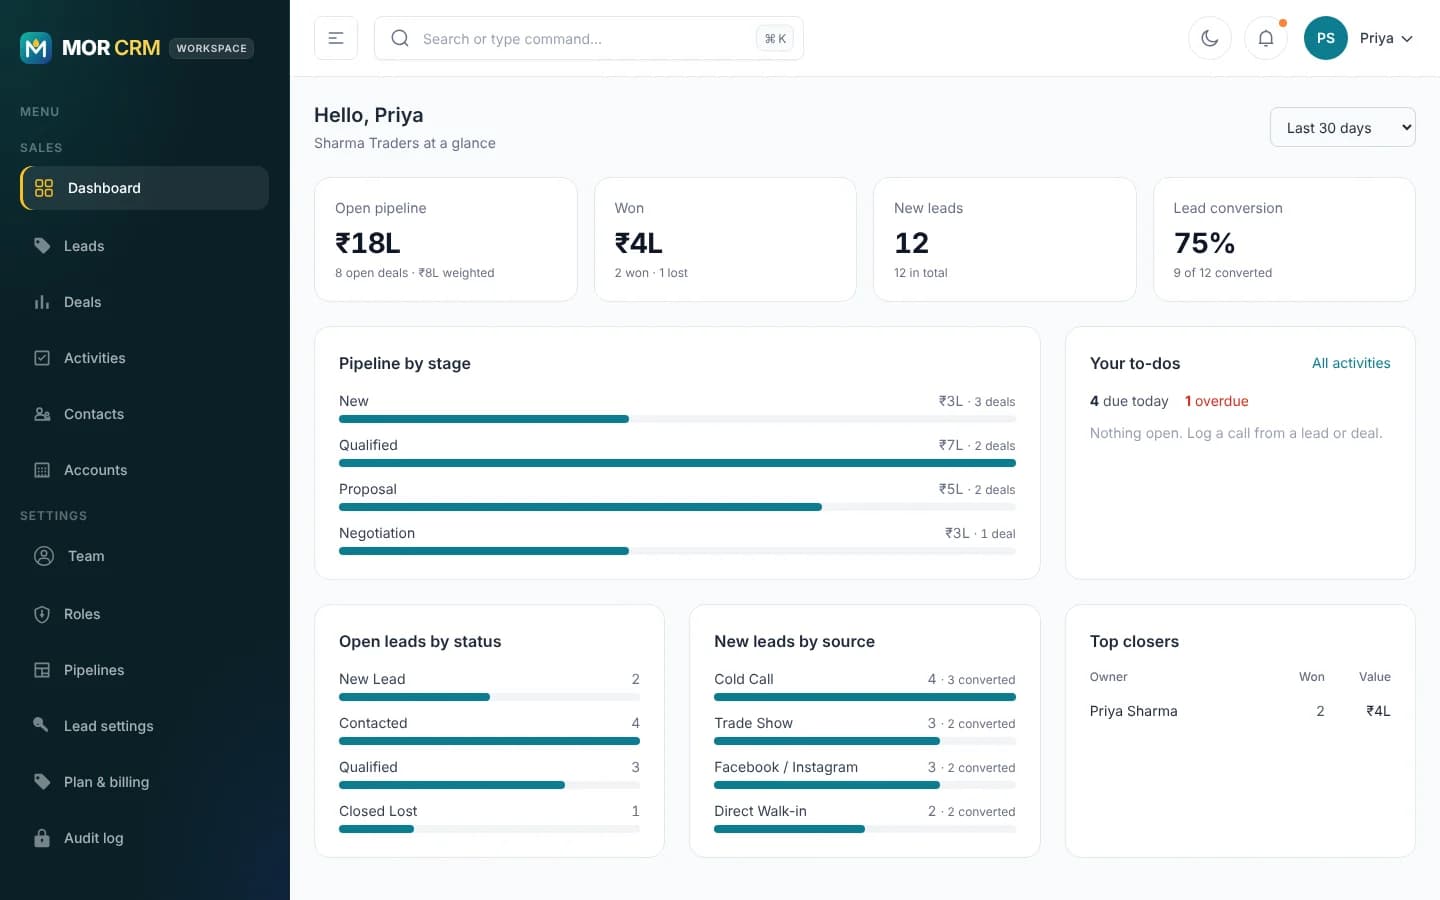Click the MOR CRM logo icon
This screenshot has height=900, width=1440.
pos(36,48)
